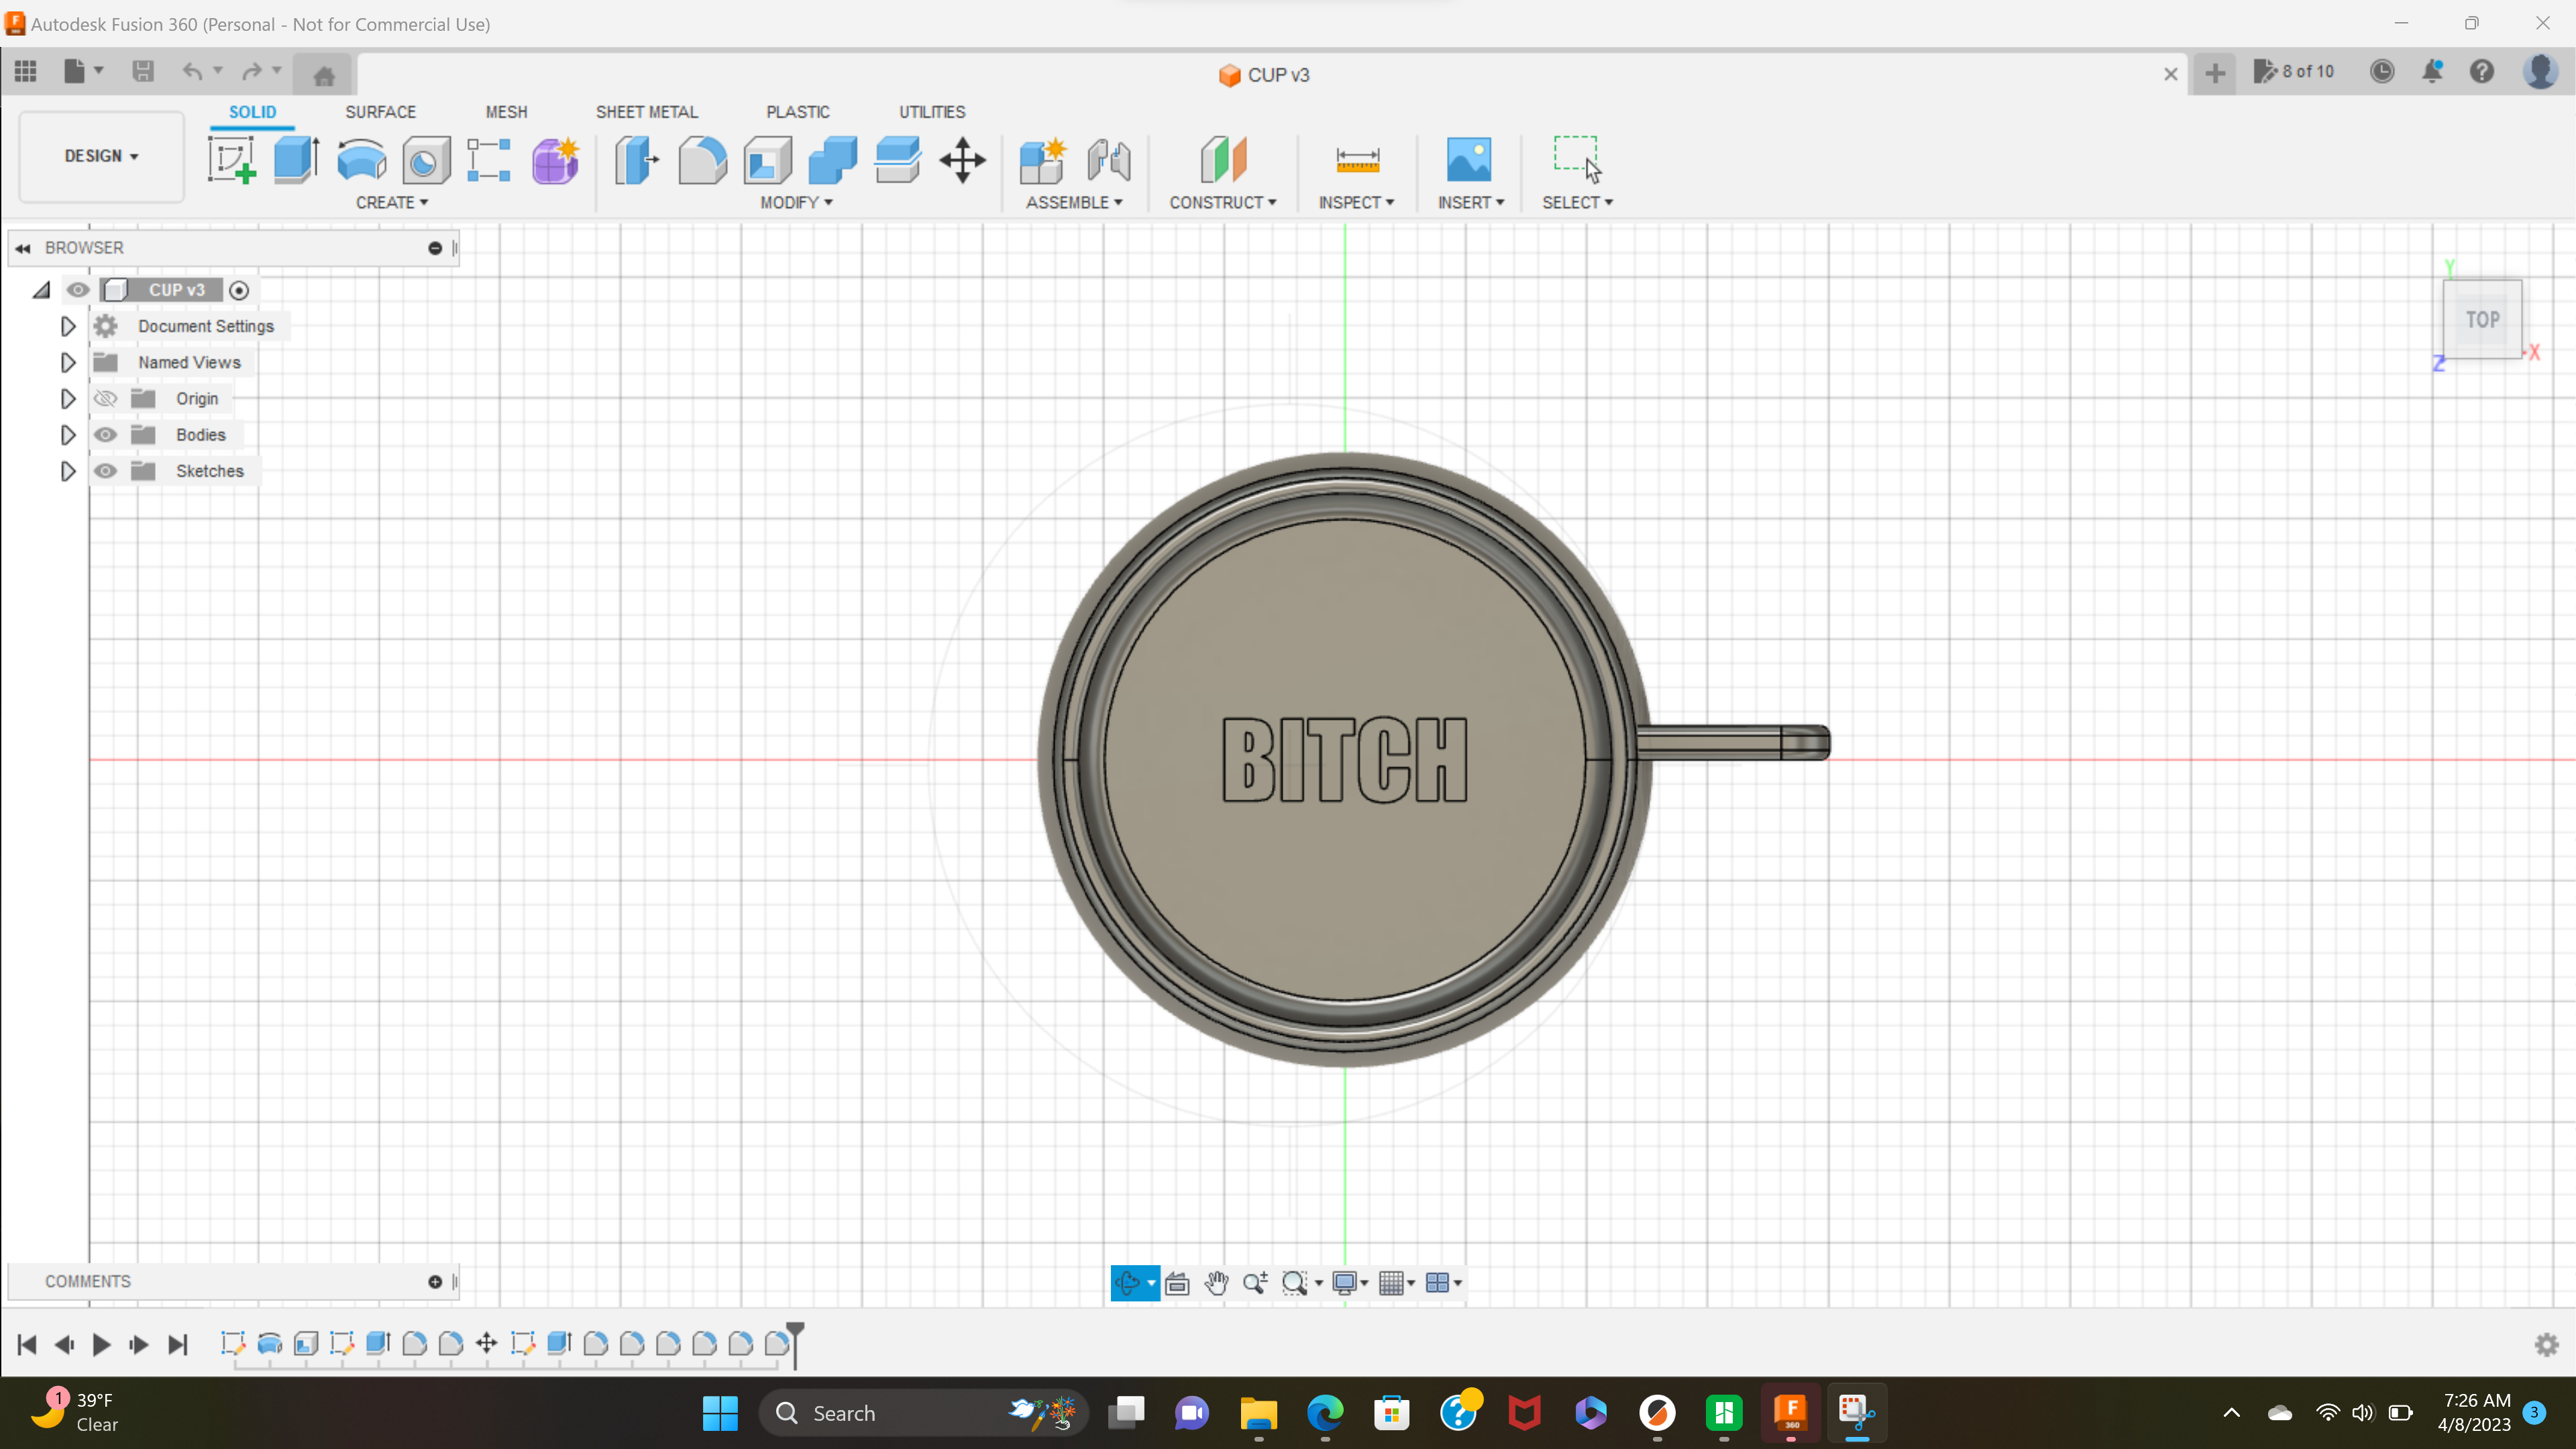Click the TOP face of ViewCube
This screenshot has height=1449, width=2576.
tap(2482, 319)
